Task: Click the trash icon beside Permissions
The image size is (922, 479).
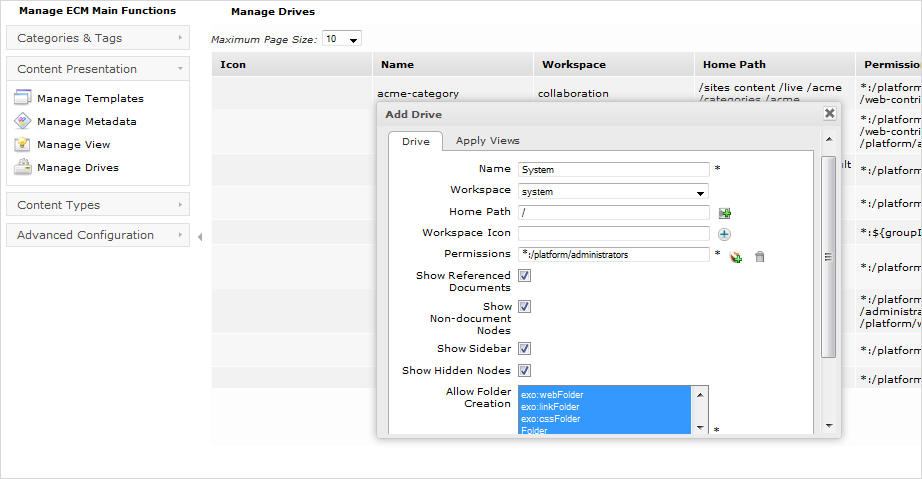Action: pyautogui.click(x=760, y=256)
